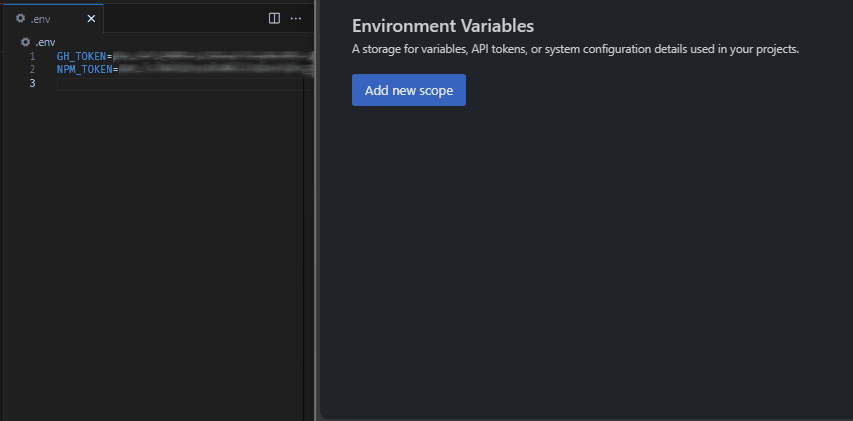Click the NPM_TOKEN variable name
Viewport: 853px width, 421px height.
tap(84, 70)
